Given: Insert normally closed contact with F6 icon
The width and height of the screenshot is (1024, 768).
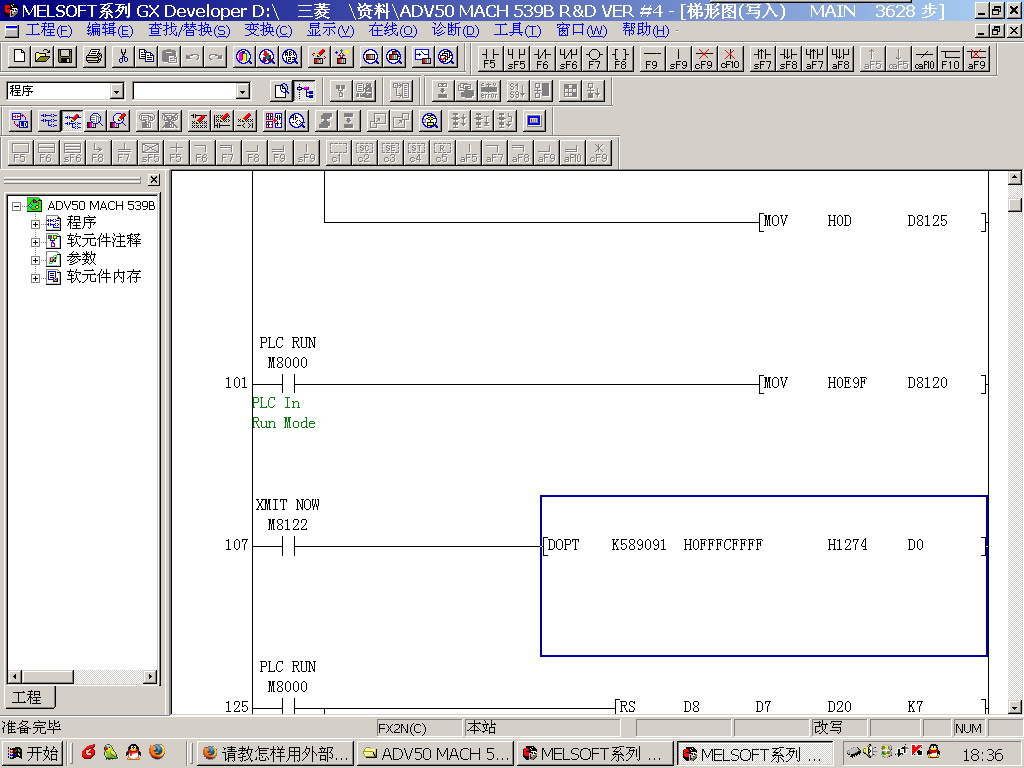Looking at the screenshot, I should 543,57.
